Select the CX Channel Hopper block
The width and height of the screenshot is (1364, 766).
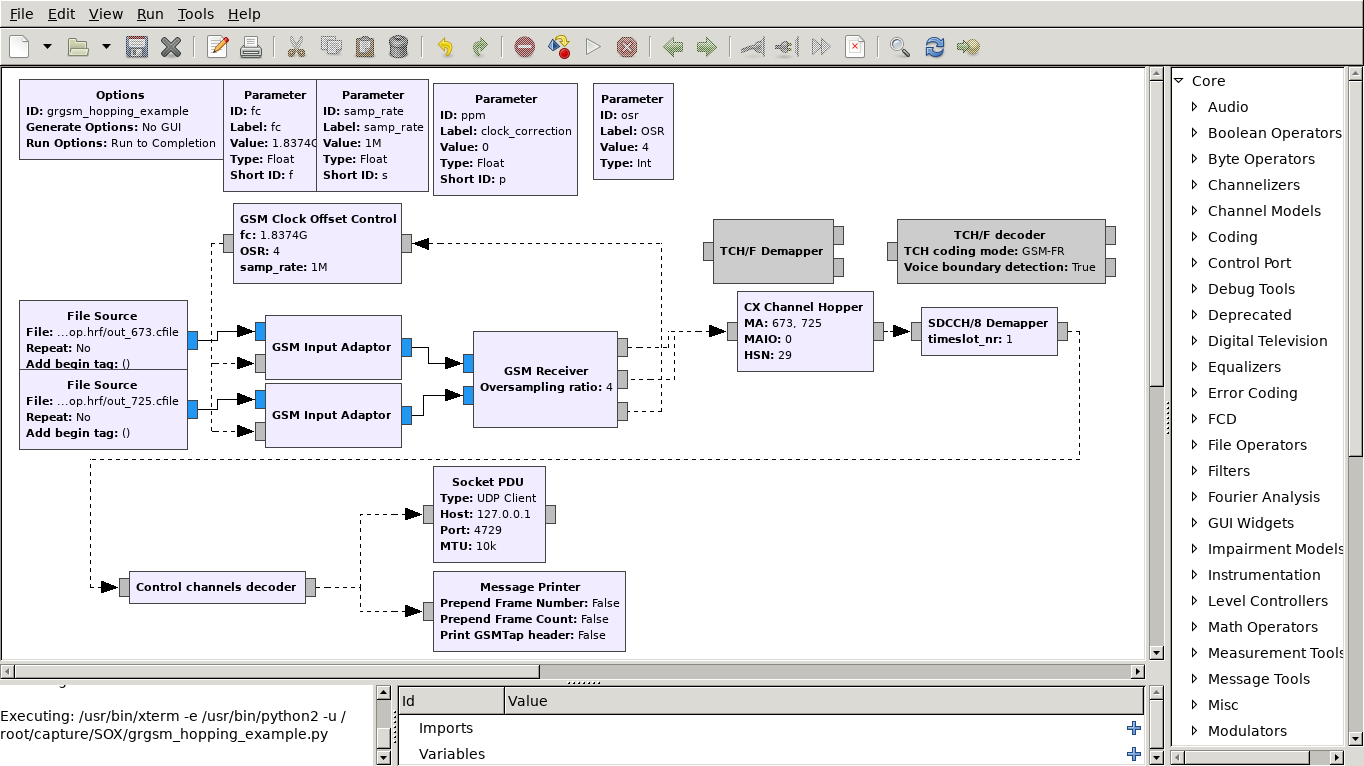pyautogui.click(x=804, y=331)
